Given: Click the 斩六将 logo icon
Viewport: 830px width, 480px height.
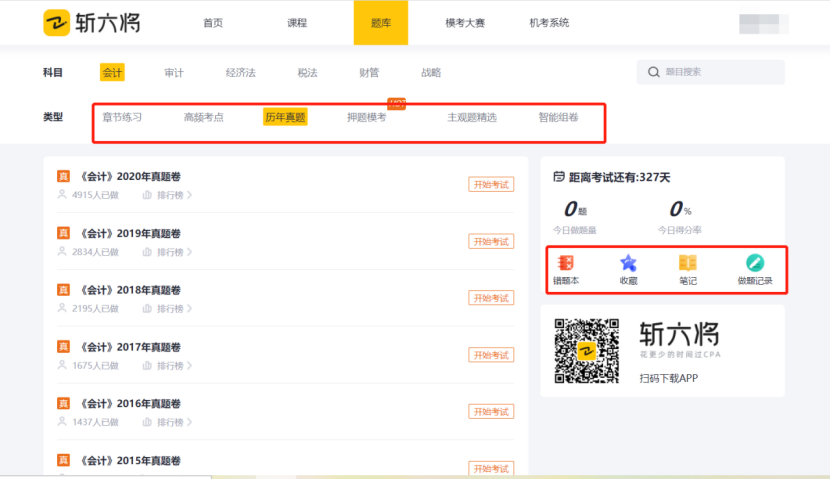Looking at the screenshot, I should tap(57, 23).
